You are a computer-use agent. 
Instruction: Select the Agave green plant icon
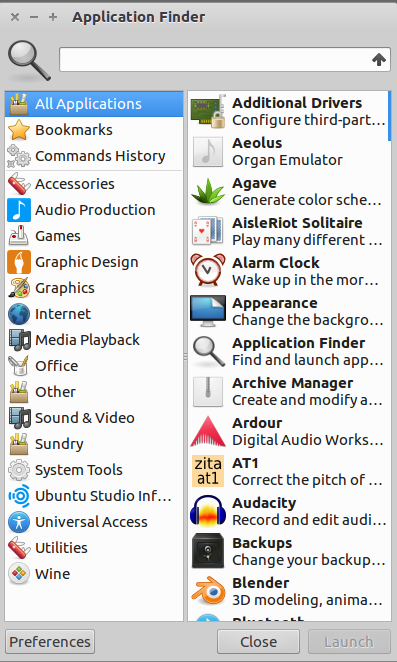click(x=208, y=191)
